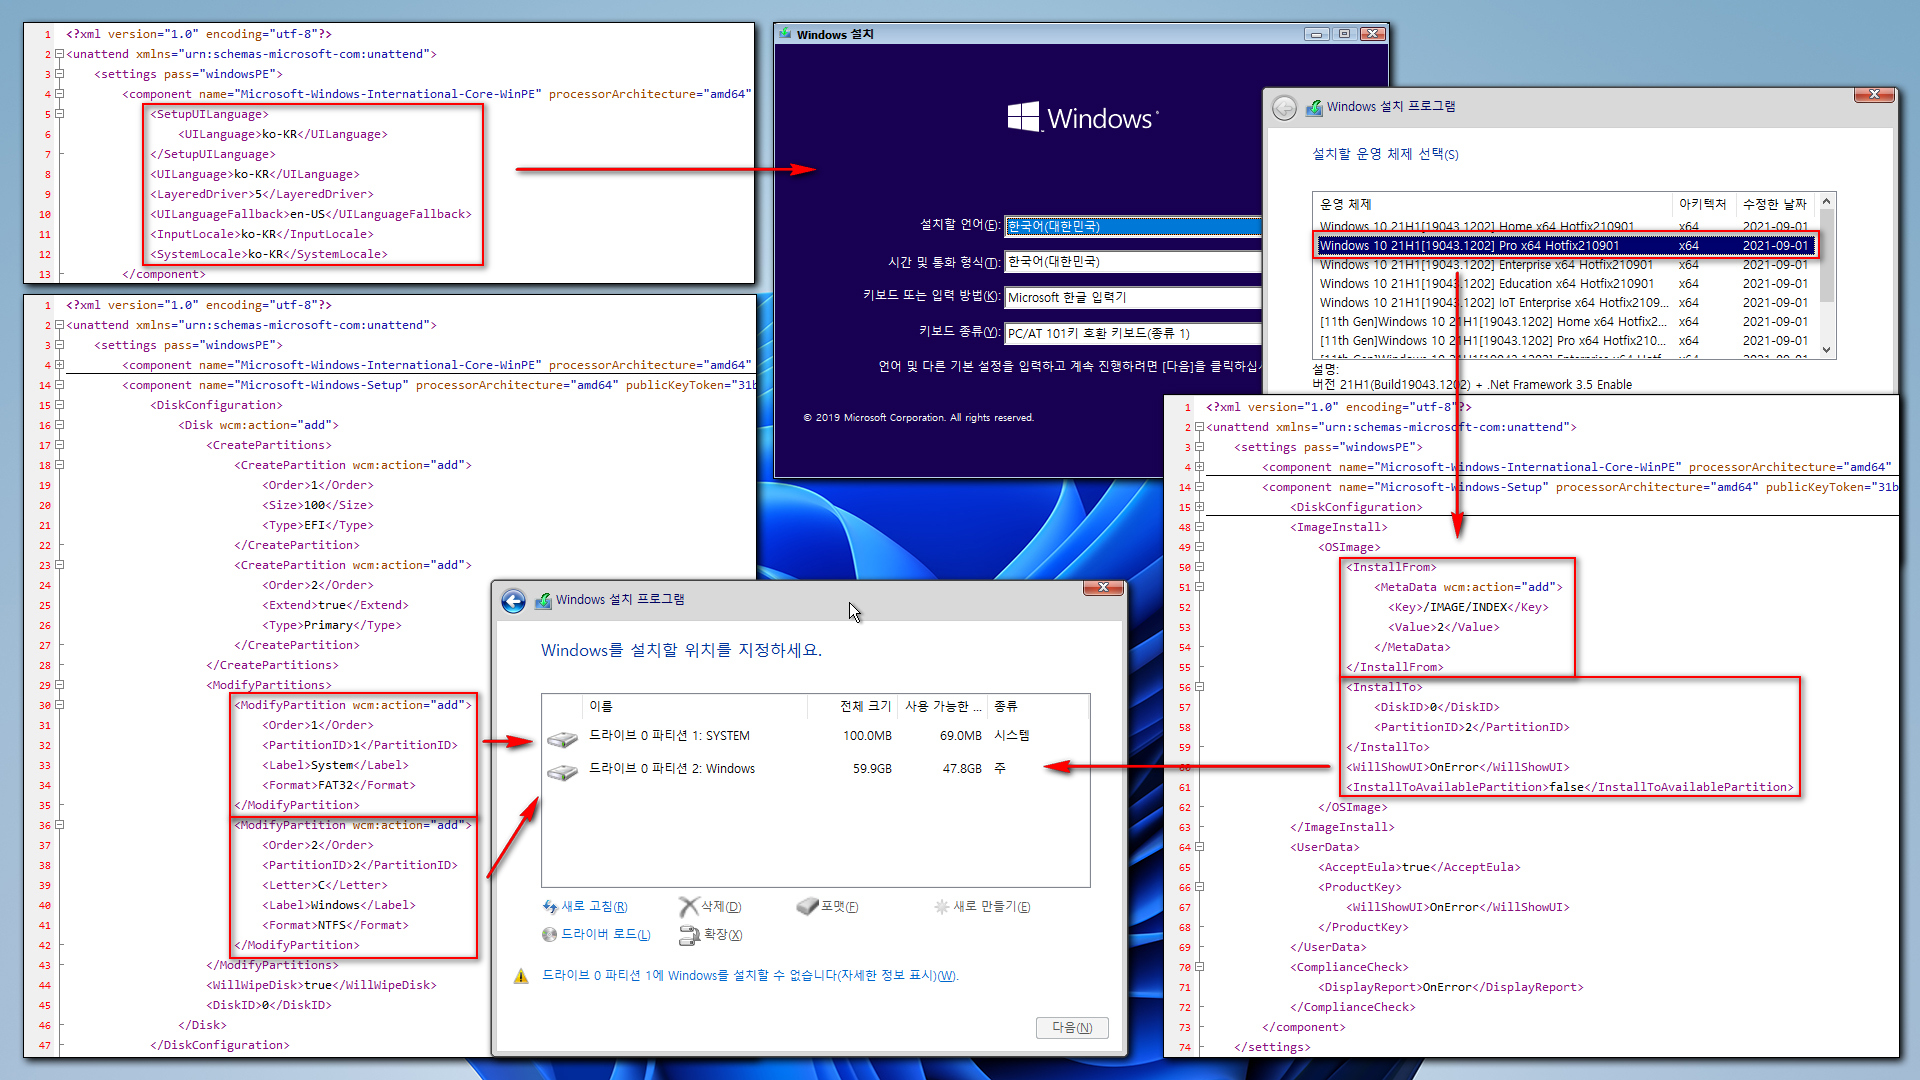1920x1080 pixels.
Task: Collapse the ComplianceCheck fold marker at line 70
Action: [1199, 967]
